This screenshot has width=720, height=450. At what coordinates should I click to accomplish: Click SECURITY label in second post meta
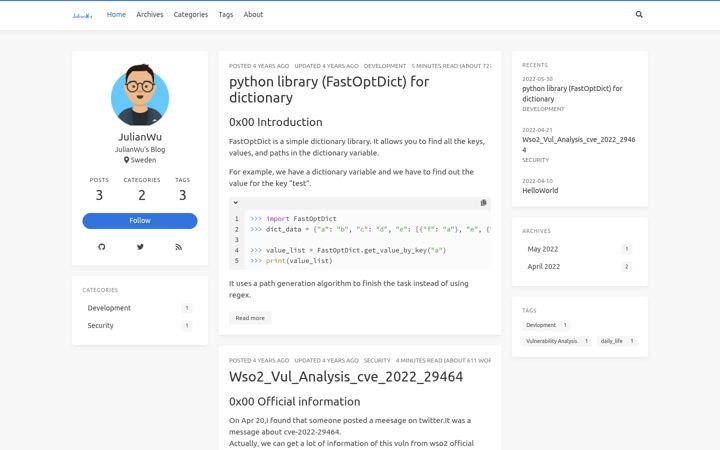click(377, 361)
